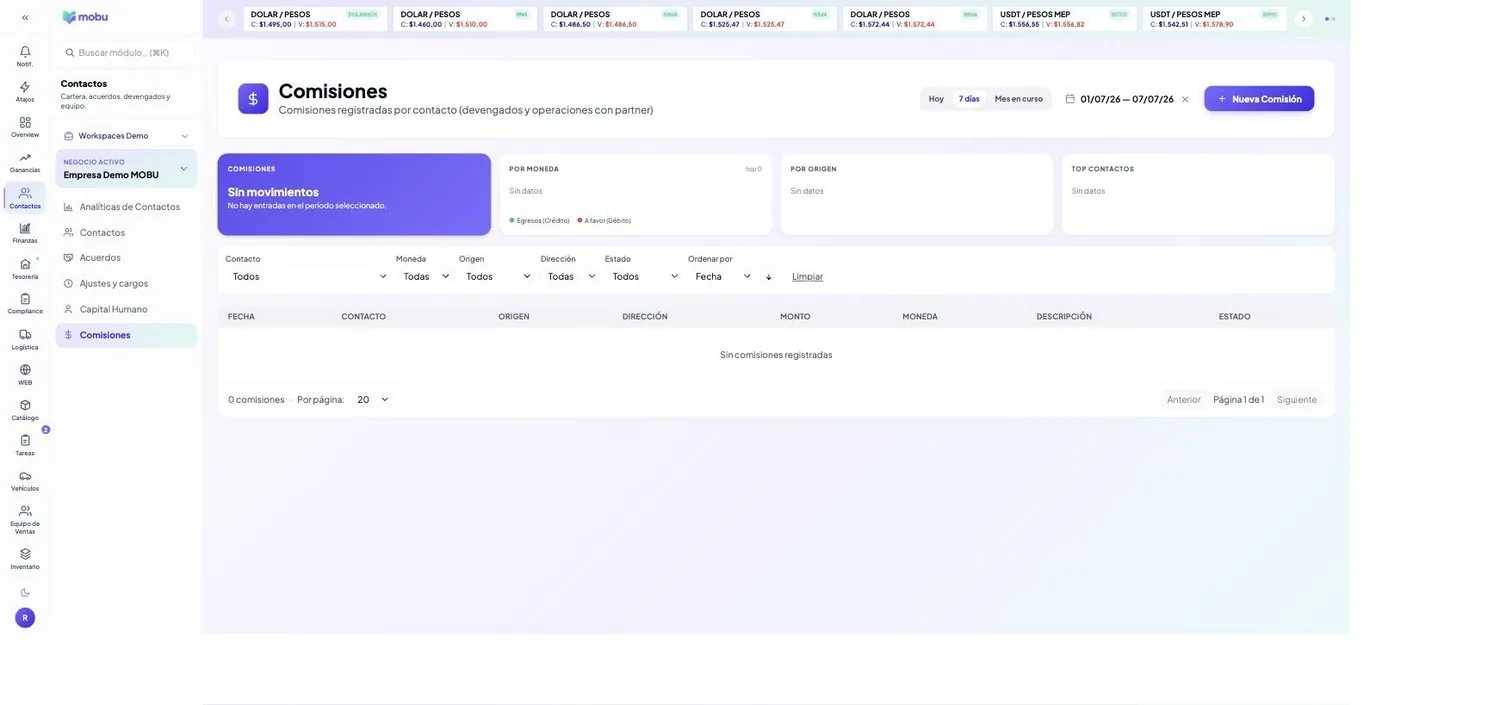Click ESTADO column header
This screenshot has height=705, width=1500.
[1234, 317]
